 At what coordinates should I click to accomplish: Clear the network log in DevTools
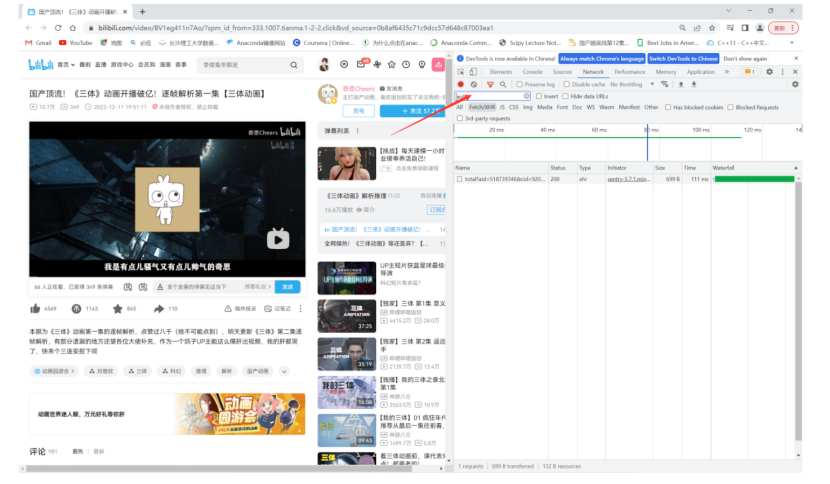[474, 84]
